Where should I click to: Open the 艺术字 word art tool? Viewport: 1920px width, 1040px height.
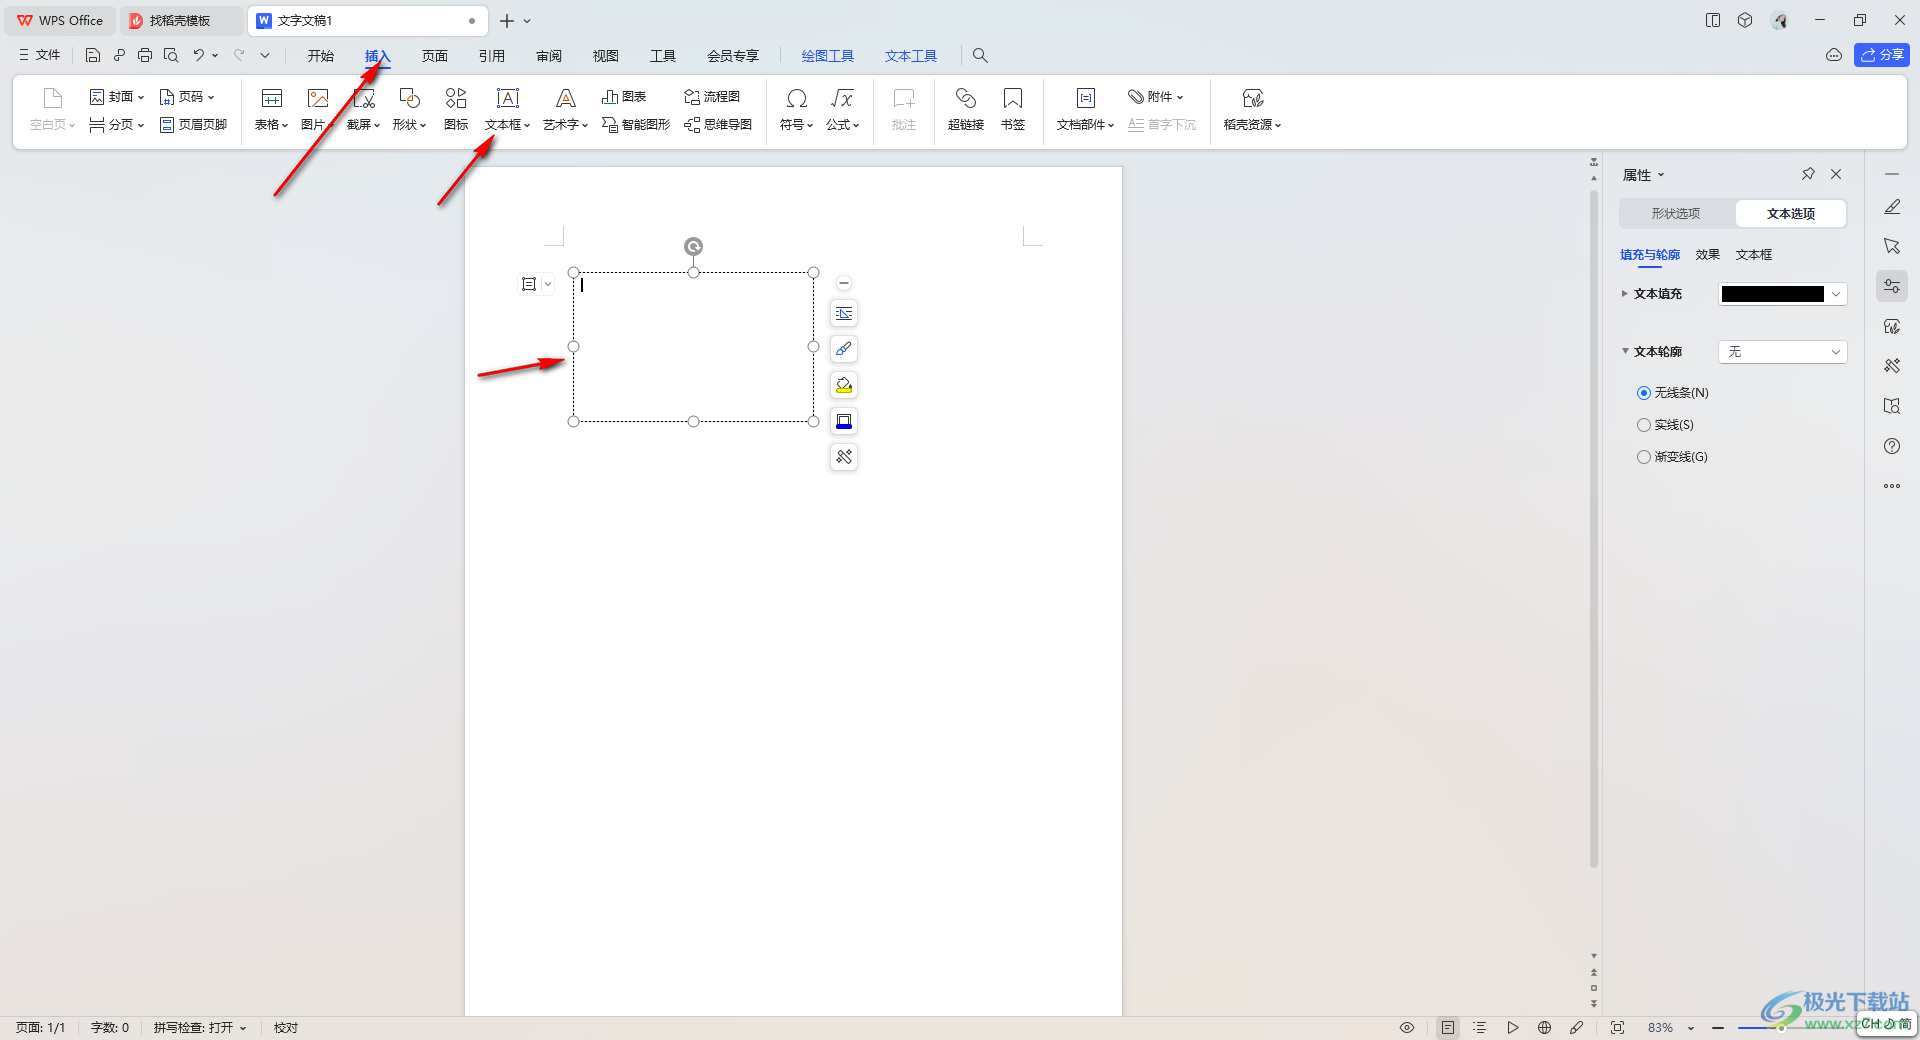click(565, 109)
